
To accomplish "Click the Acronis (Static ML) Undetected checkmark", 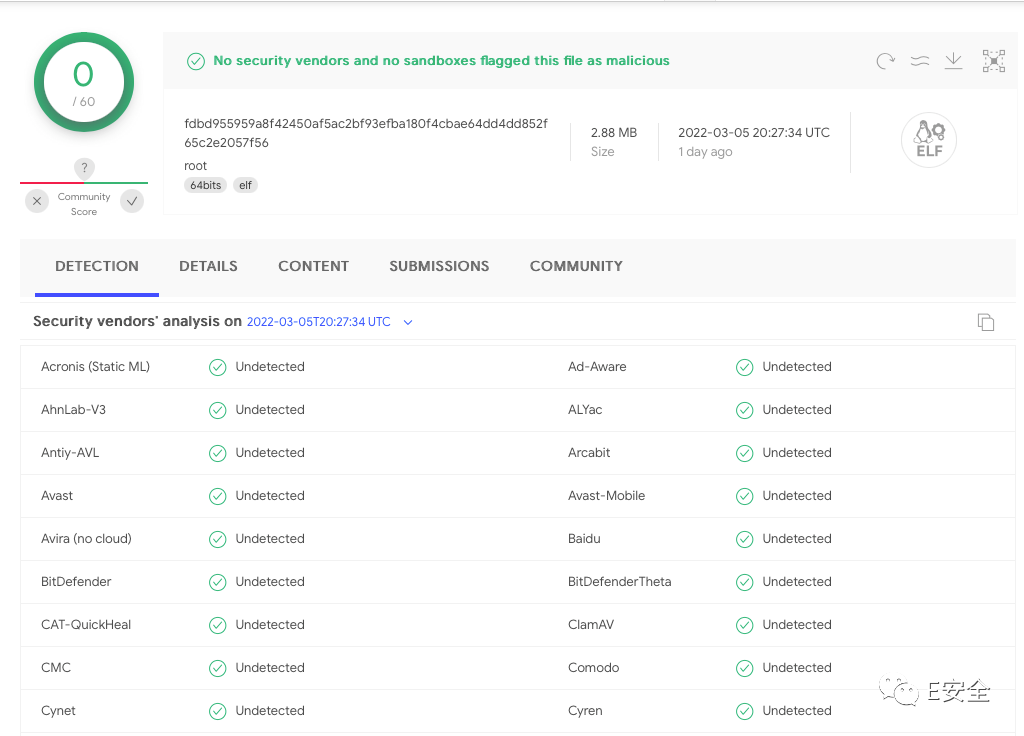I will (217, 367).
